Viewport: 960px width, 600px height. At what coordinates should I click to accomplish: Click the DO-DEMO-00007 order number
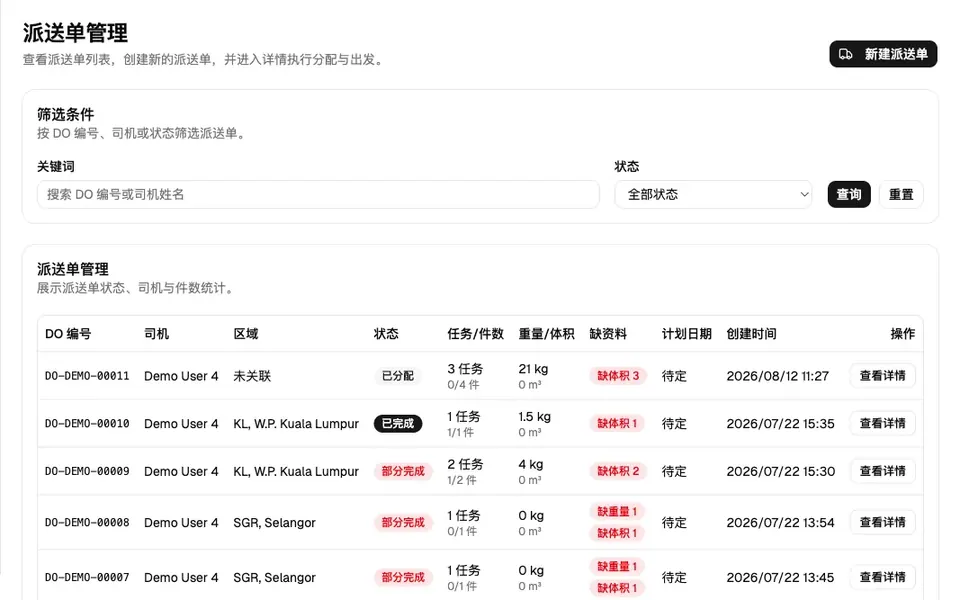coord(87,577)
